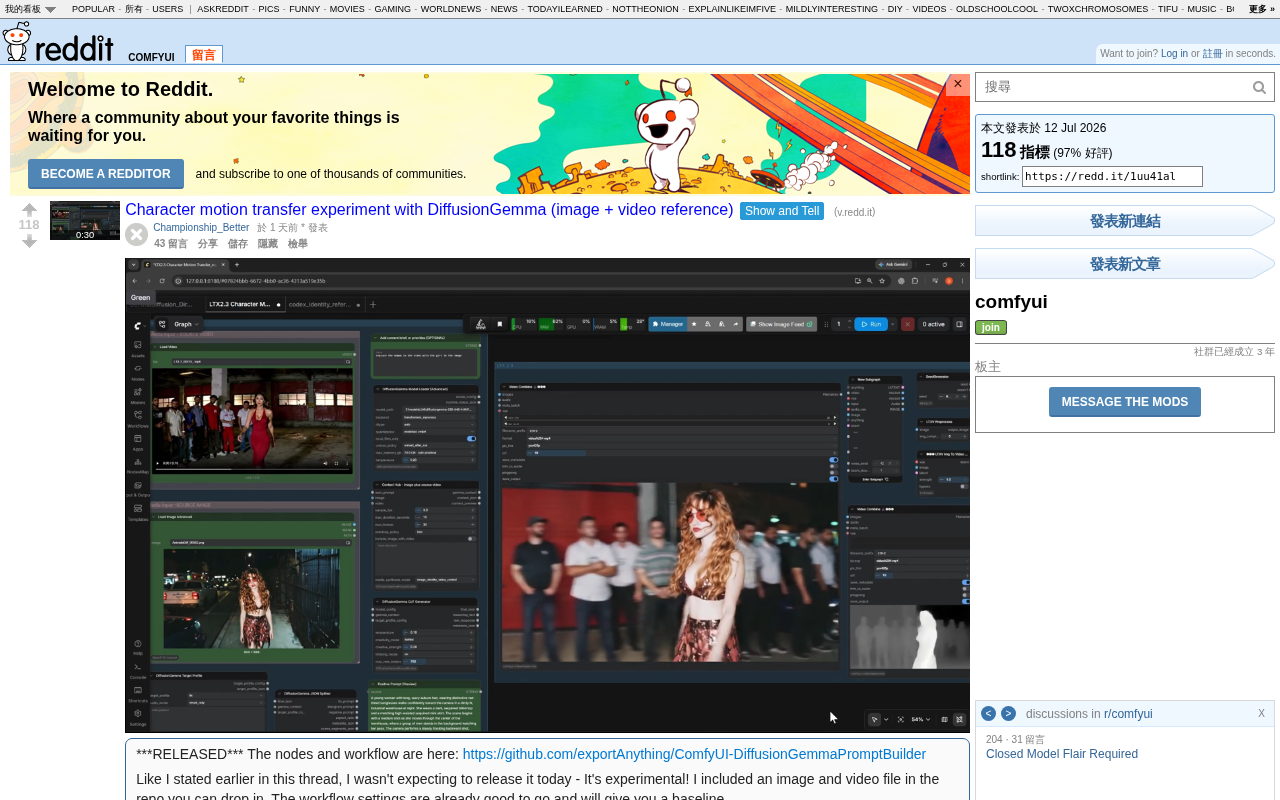Click 發表新文章 submit text button
The image size is (1280, 800).
(x=1125, y=264)
